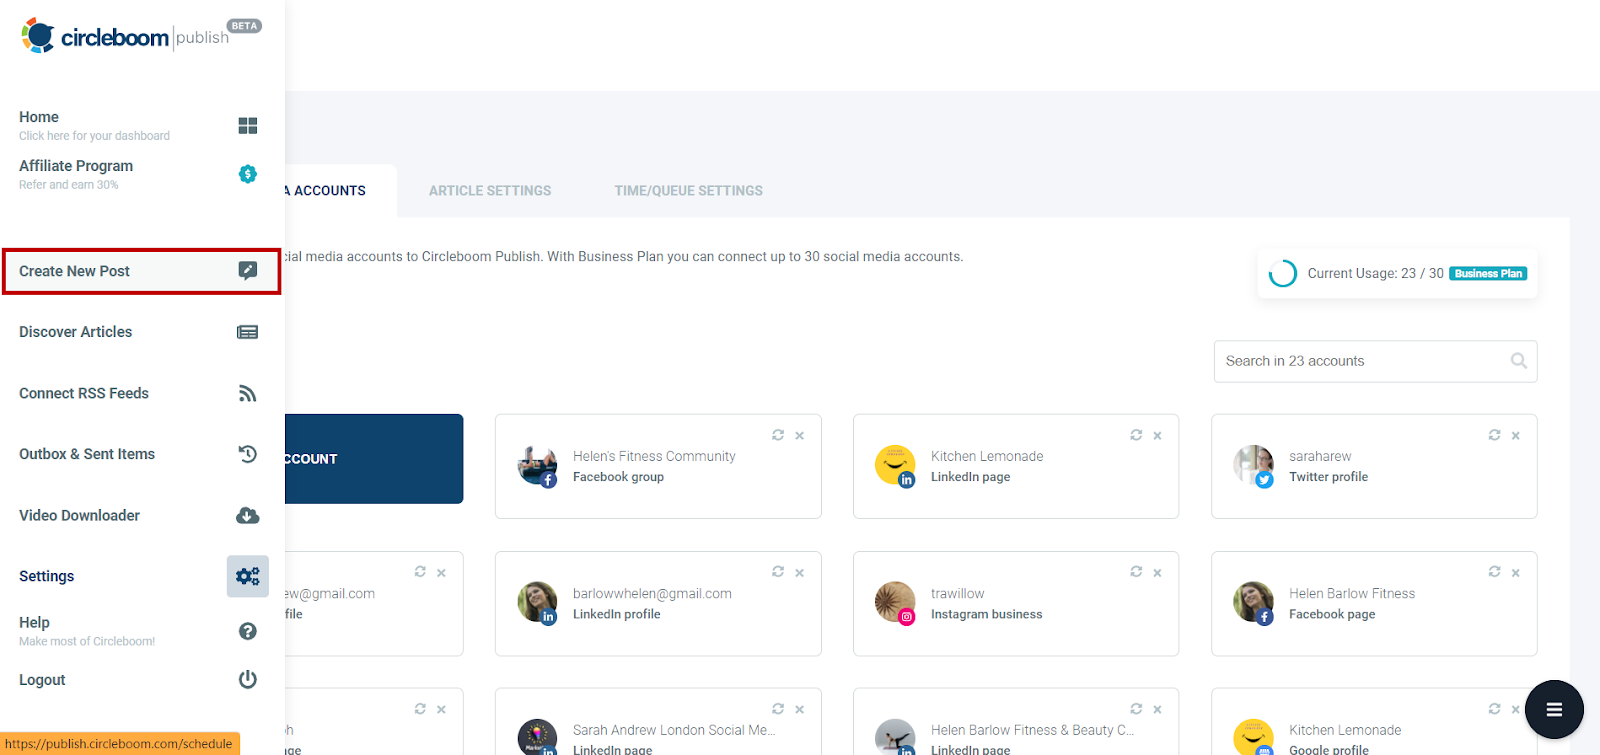Refresh Kitchen Lemonade LinkedIn page account
Screen dimensions: 1600x755
[x=1136, y=435]
